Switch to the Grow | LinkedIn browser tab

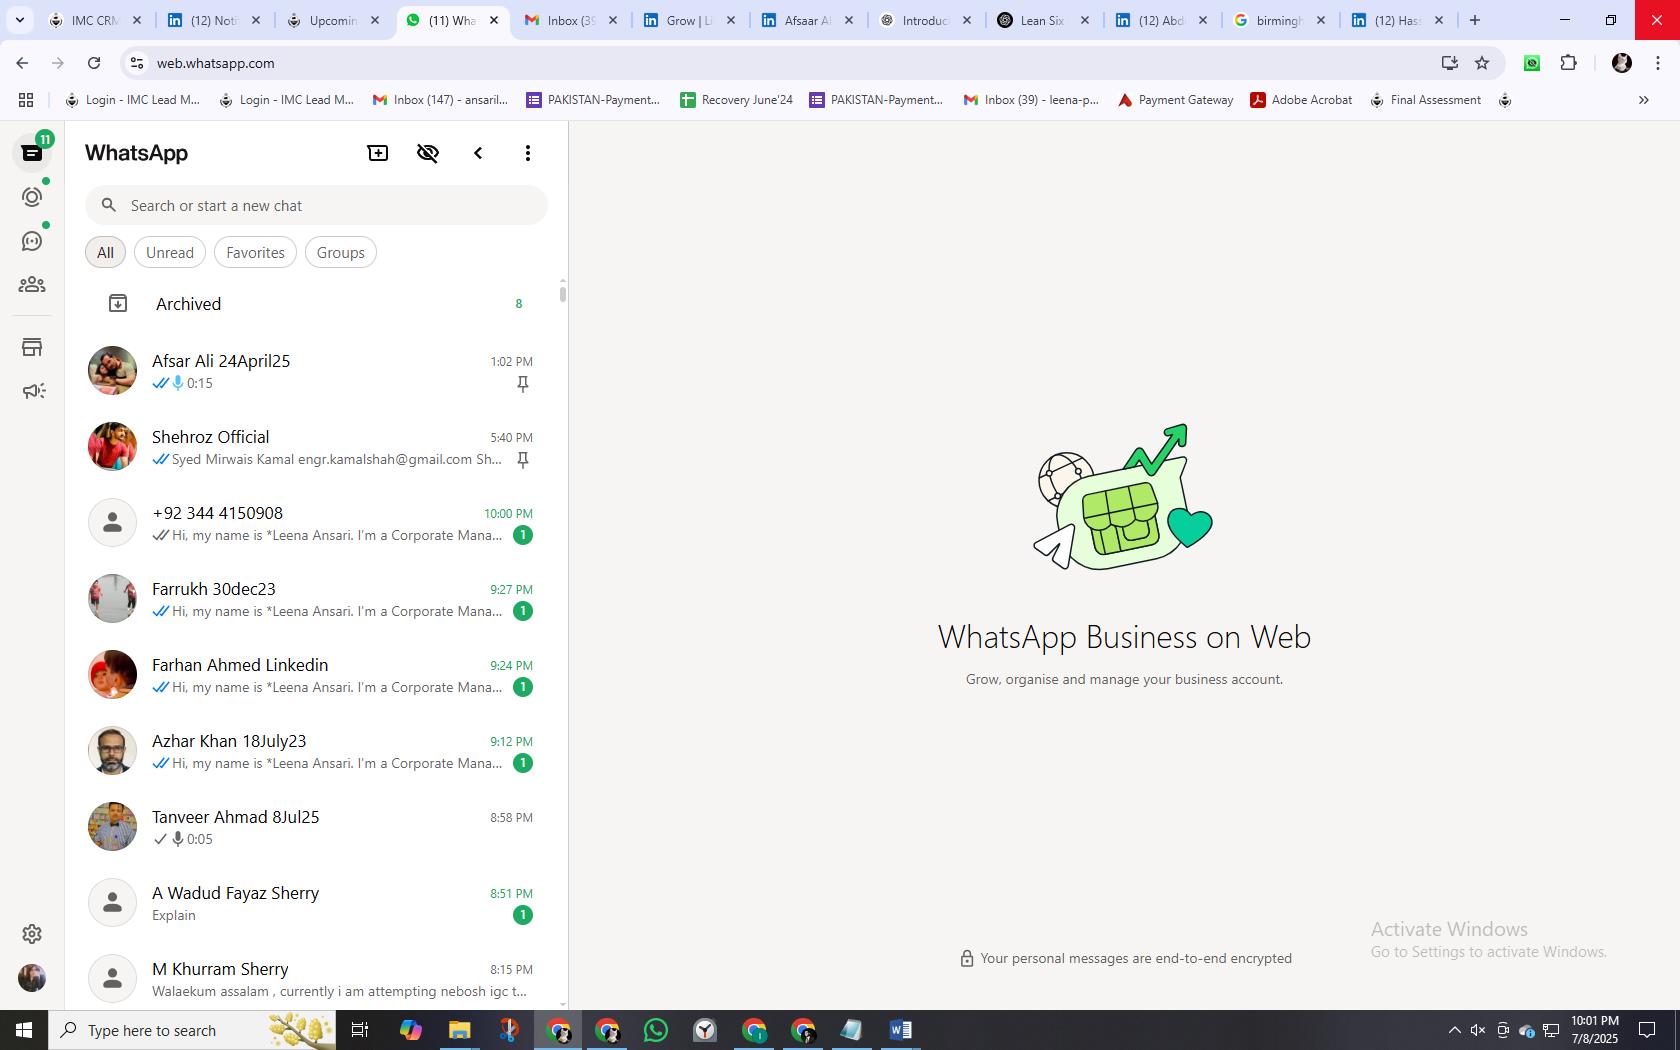(690, 20)
